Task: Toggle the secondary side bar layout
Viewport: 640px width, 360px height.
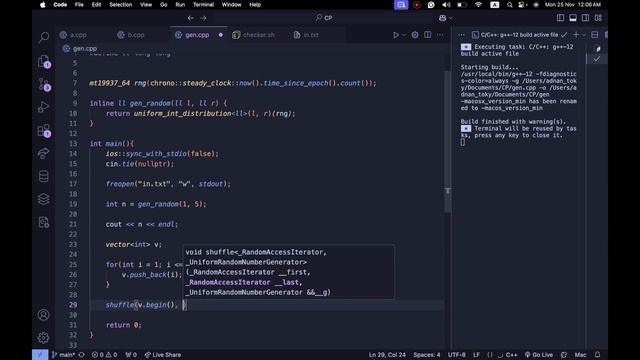Action: pyautogui.click(x=585, y=18)
